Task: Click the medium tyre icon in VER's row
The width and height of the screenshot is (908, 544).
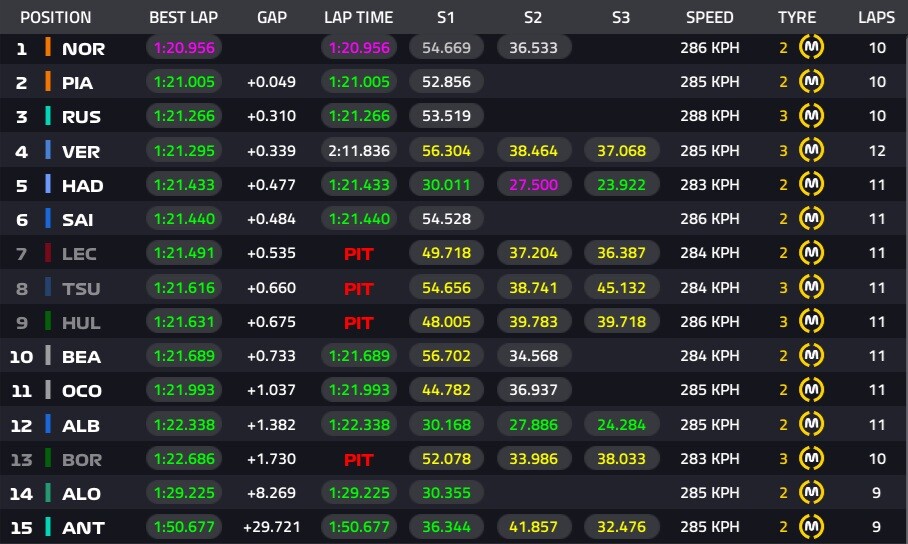Action: tap(811, 150)
